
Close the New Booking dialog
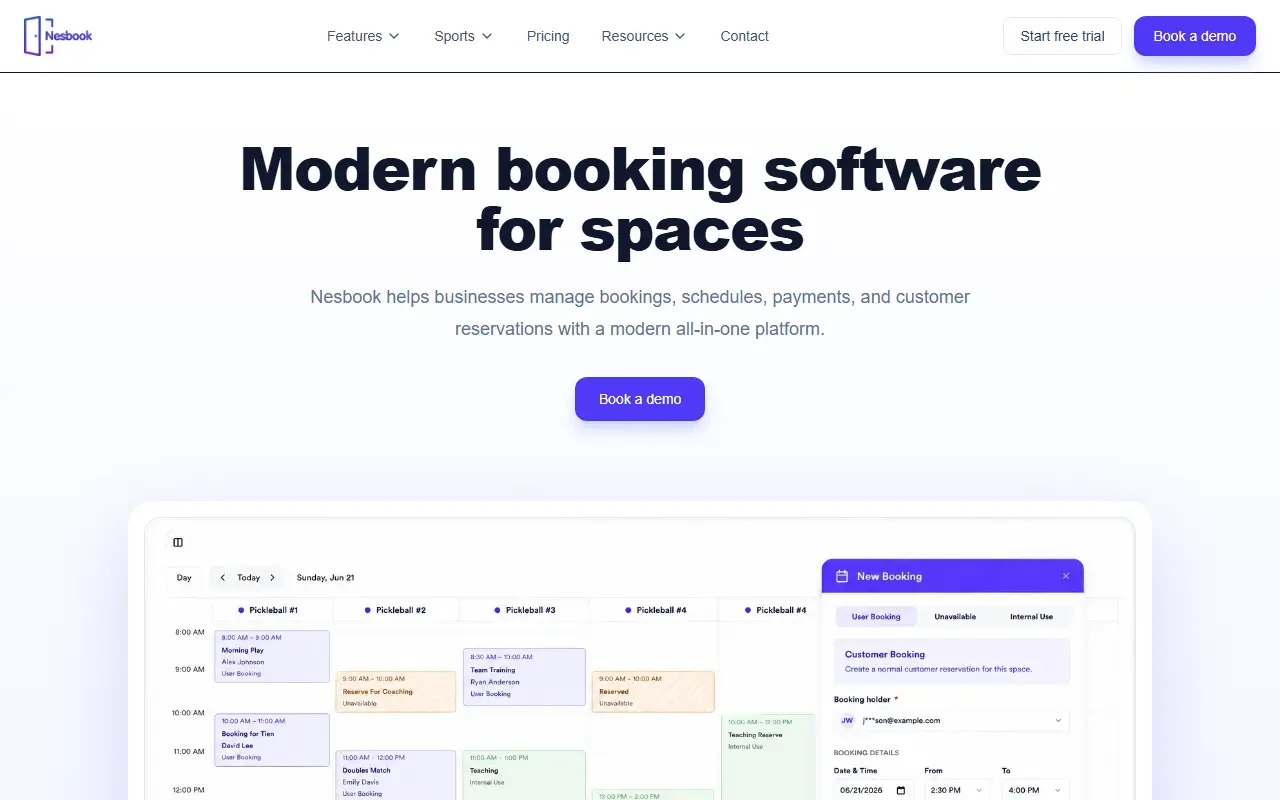click(x=1066, y=576)
